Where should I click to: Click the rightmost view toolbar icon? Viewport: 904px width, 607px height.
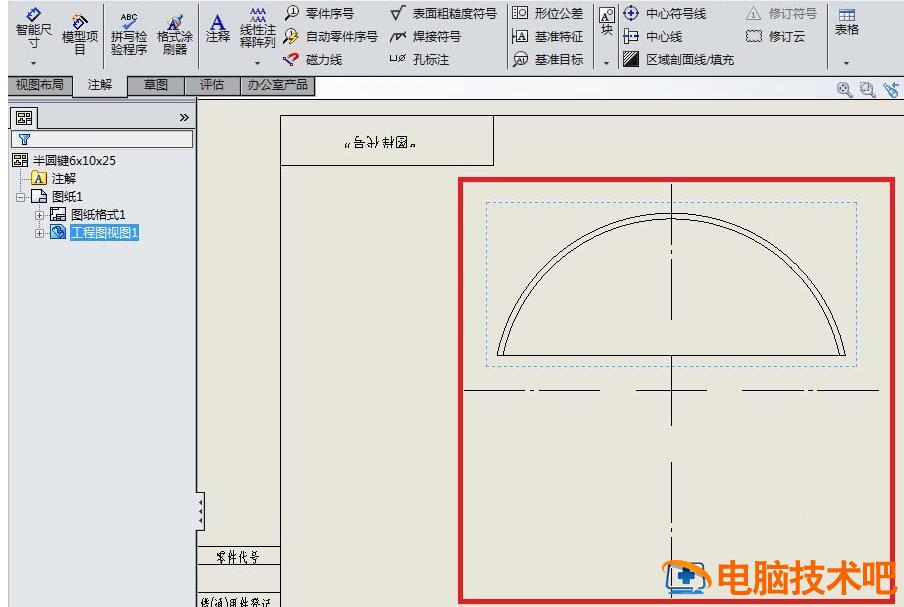pyautogui.click(x=891, y=89)
